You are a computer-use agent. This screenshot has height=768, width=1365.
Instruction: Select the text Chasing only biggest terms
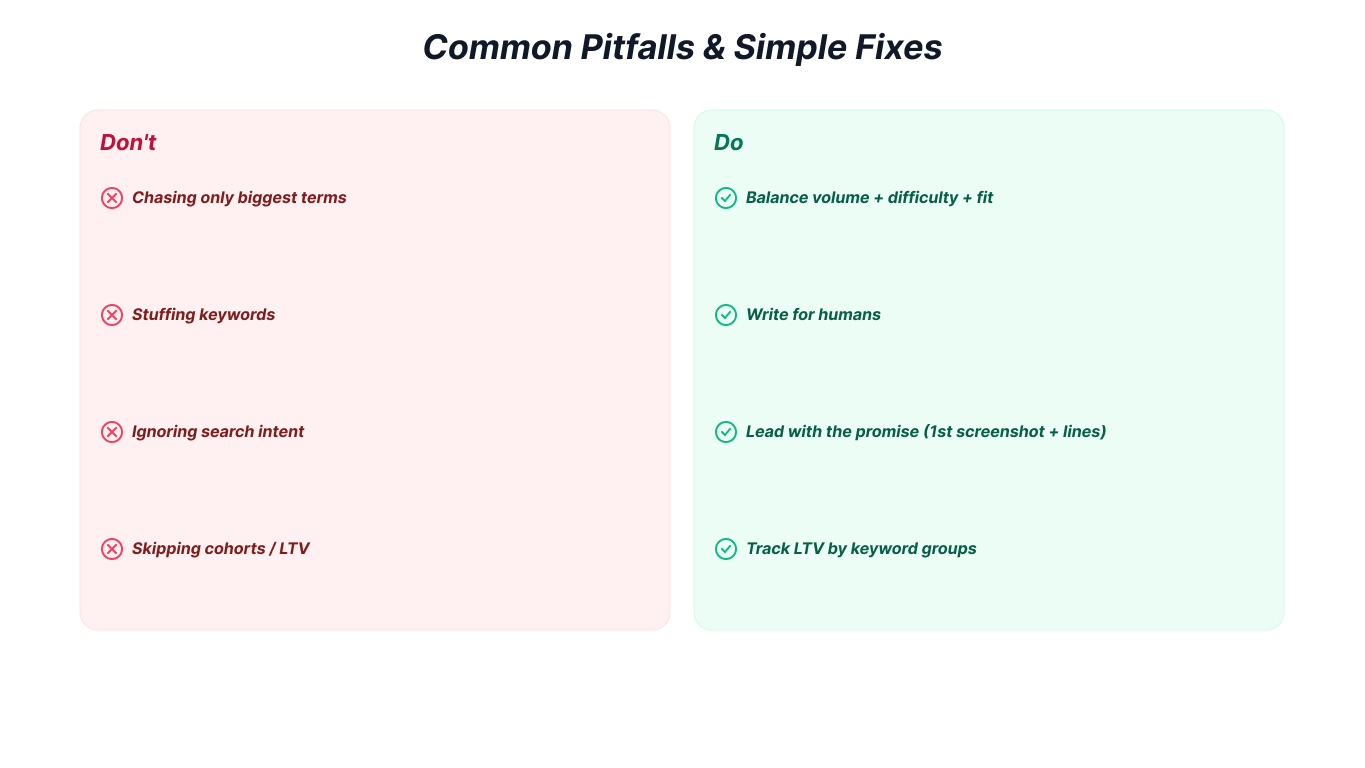tap(239, 198)
